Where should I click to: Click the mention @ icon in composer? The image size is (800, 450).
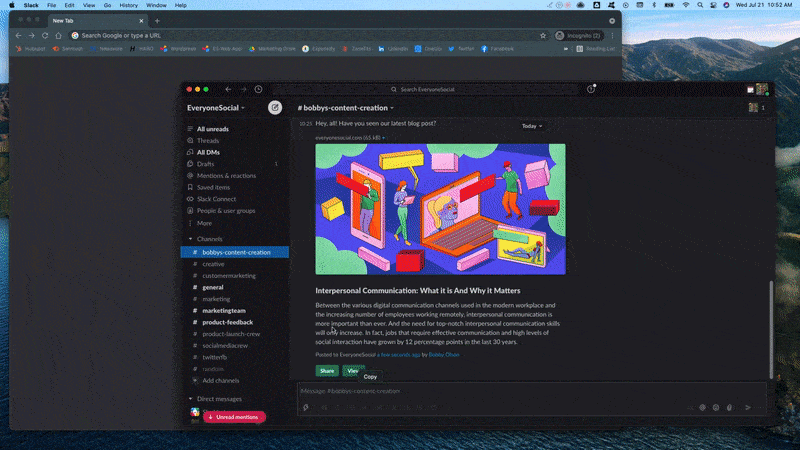(x=703, y=408)
